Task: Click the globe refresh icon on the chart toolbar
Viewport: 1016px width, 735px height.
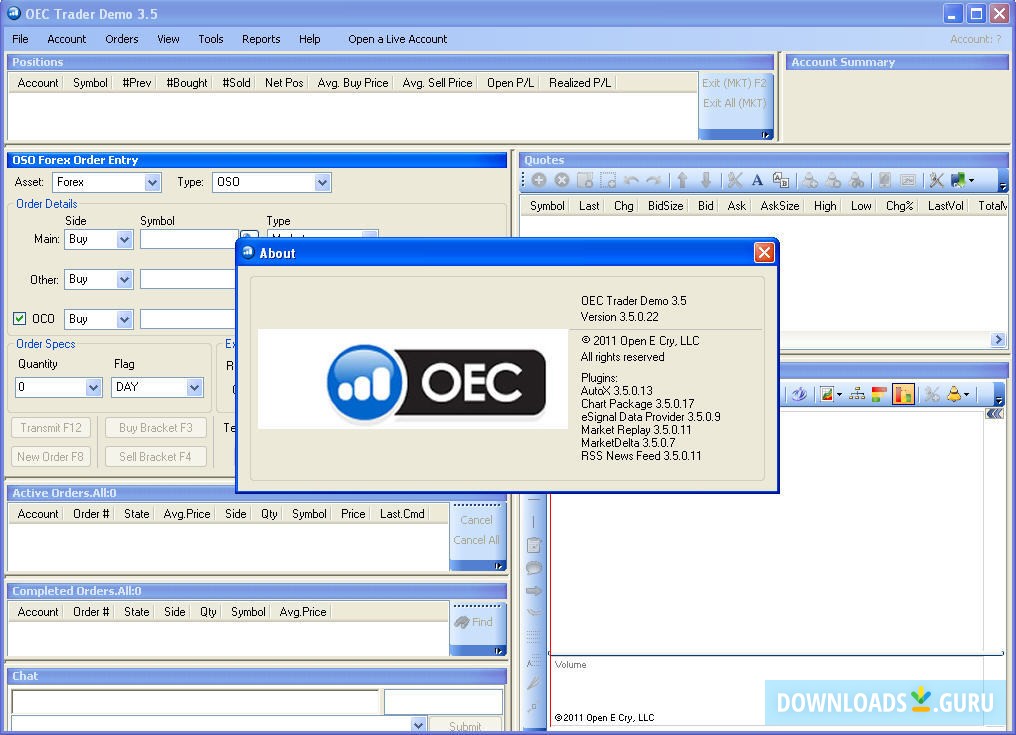Action: (800, 394)
